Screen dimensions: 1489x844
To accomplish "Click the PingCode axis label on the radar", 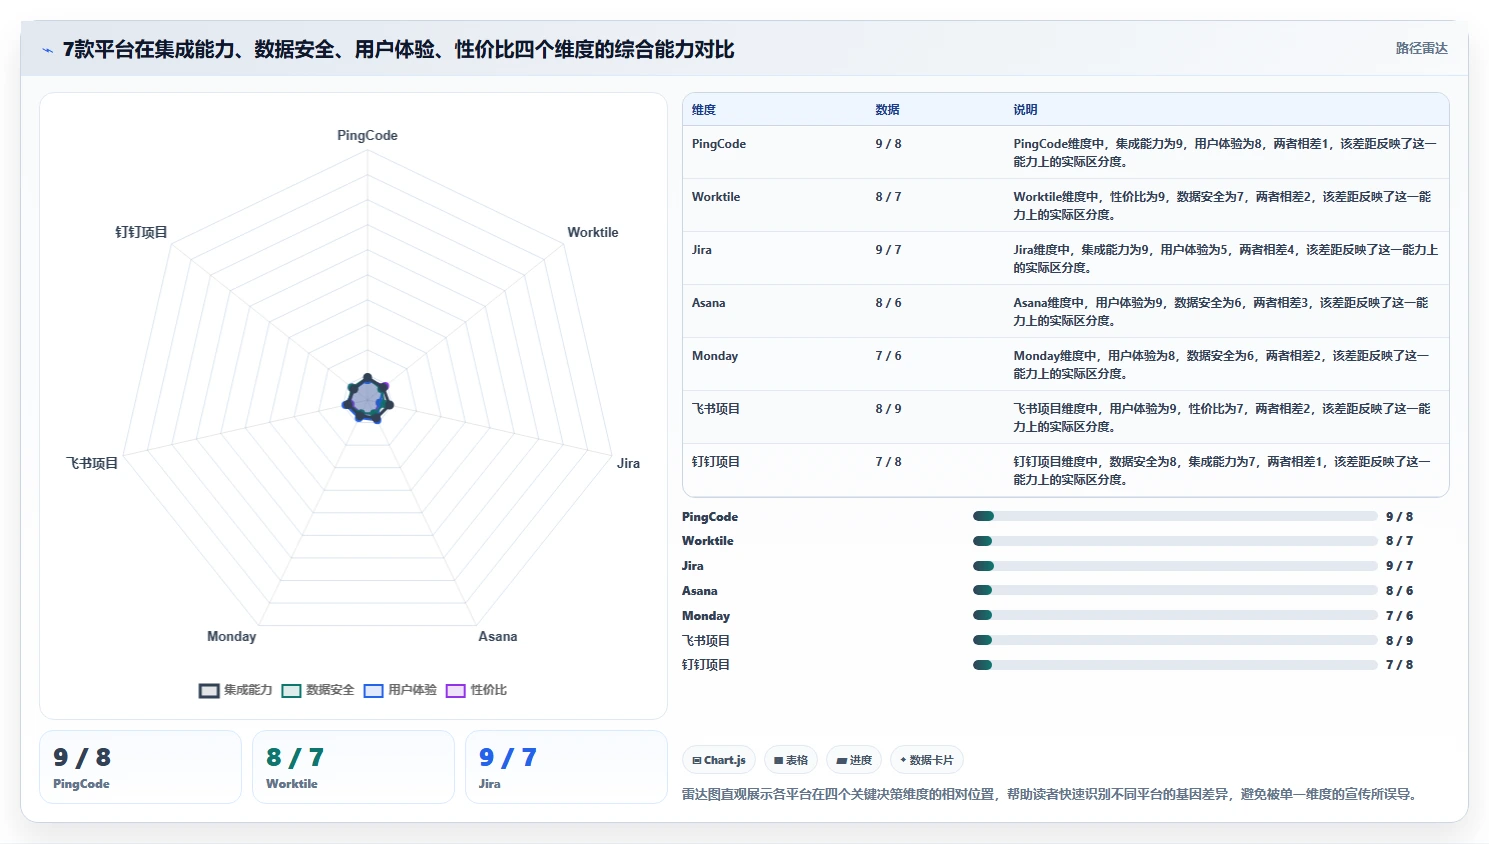I will click(x=367, y=135).
